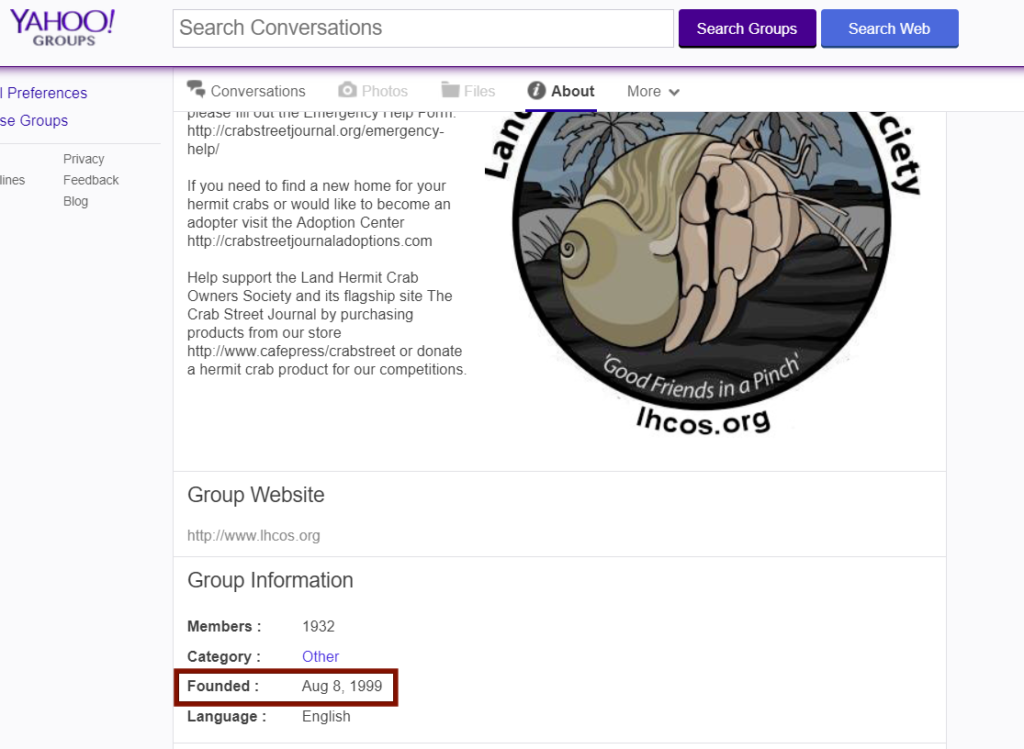Open the Conversations tab speech bubble icon

pos(196,90)
